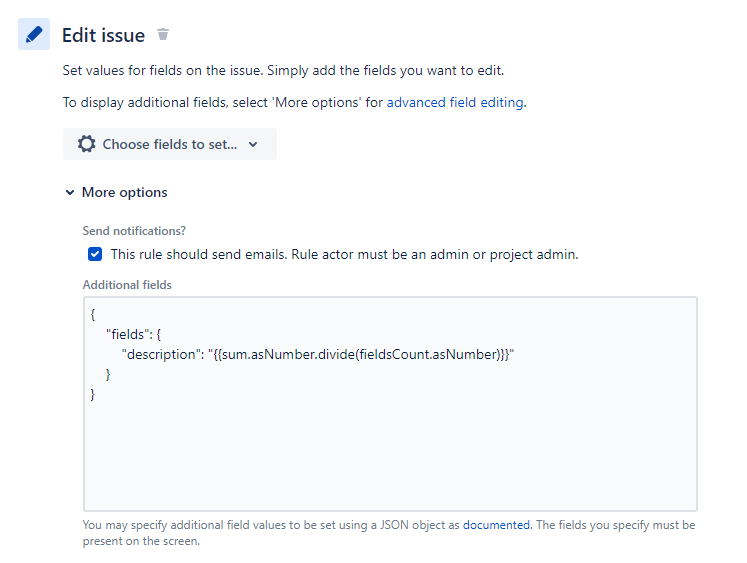This screenshot has height=563, width=747.
Task: Click the Edit issue heading text
Action: [103, 35]
